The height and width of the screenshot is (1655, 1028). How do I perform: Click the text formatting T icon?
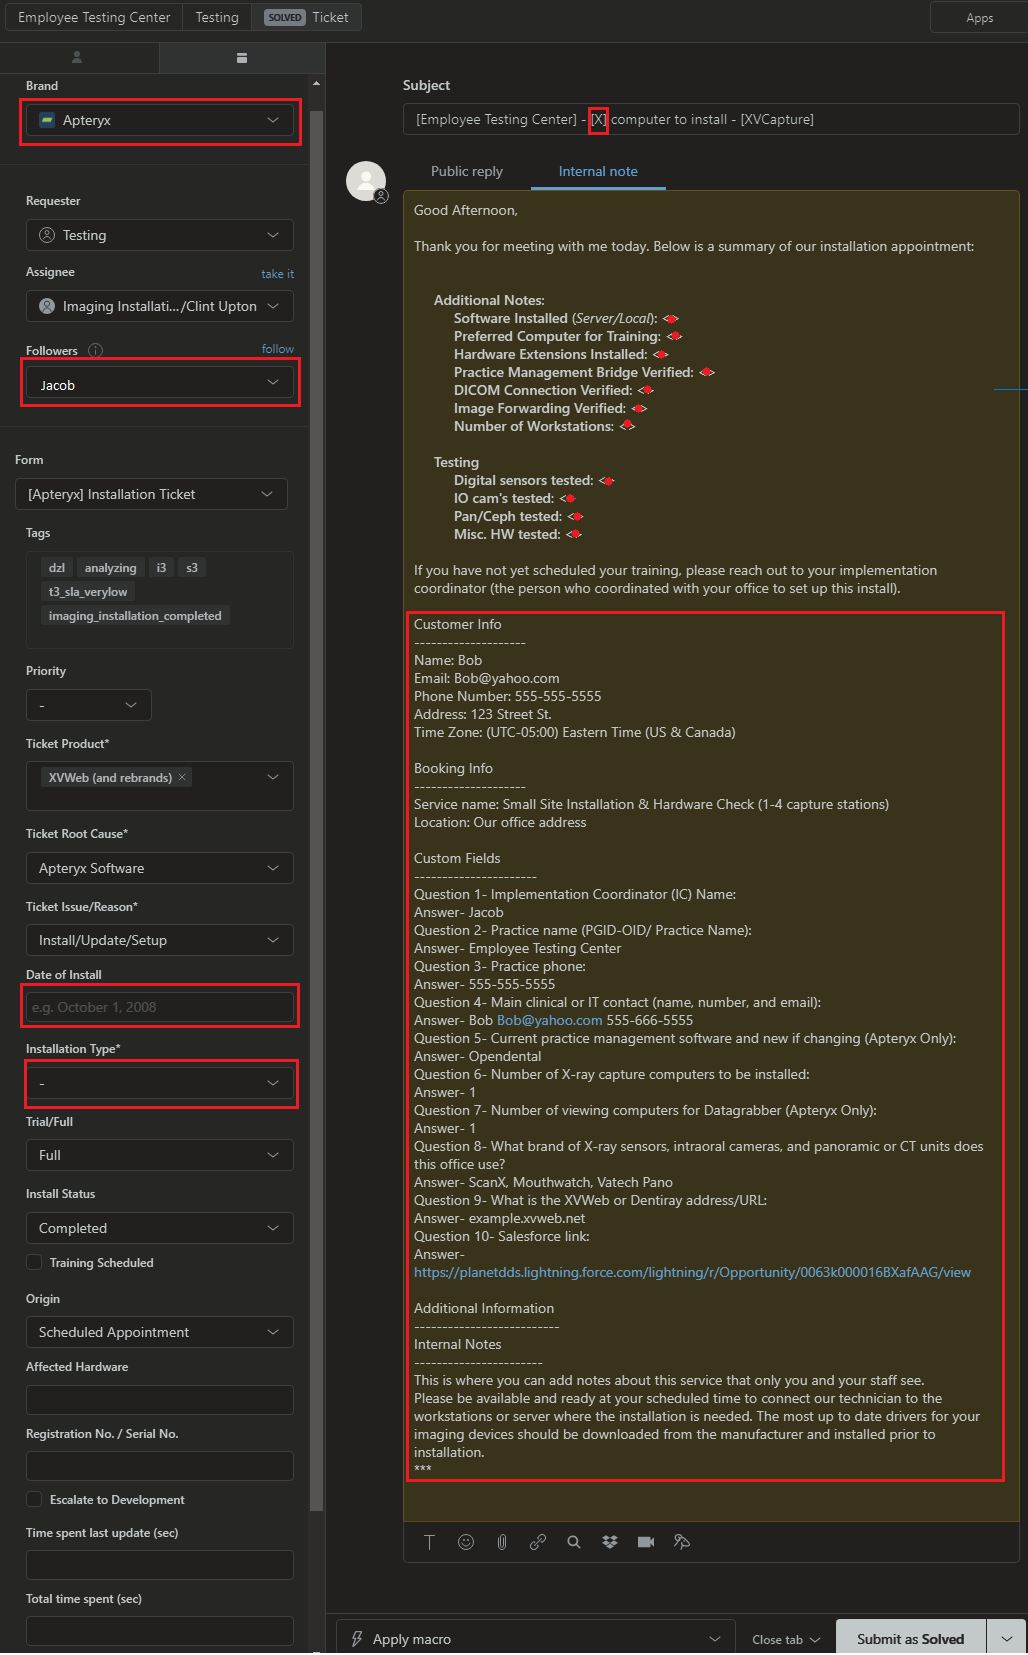(x=429, y=1542)
